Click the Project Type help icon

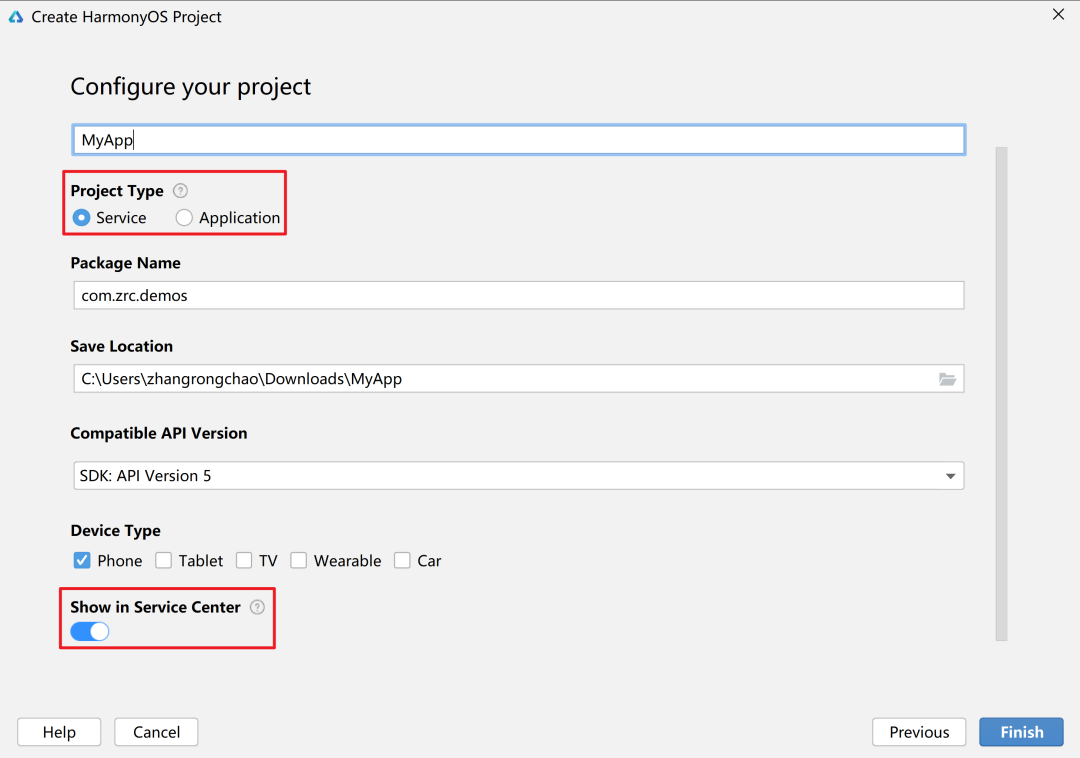[x=180, y=191]
